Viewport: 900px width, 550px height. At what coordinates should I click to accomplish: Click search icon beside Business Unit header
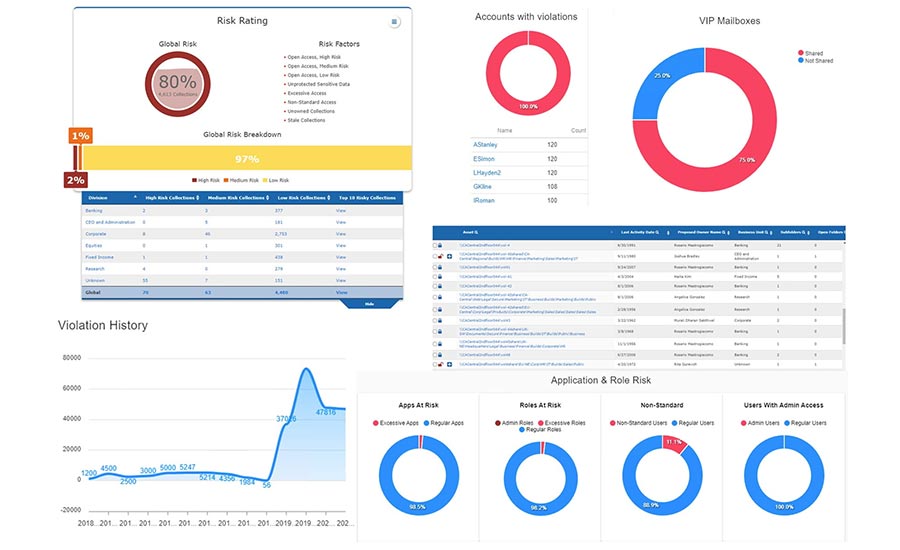tap(765, 231)
